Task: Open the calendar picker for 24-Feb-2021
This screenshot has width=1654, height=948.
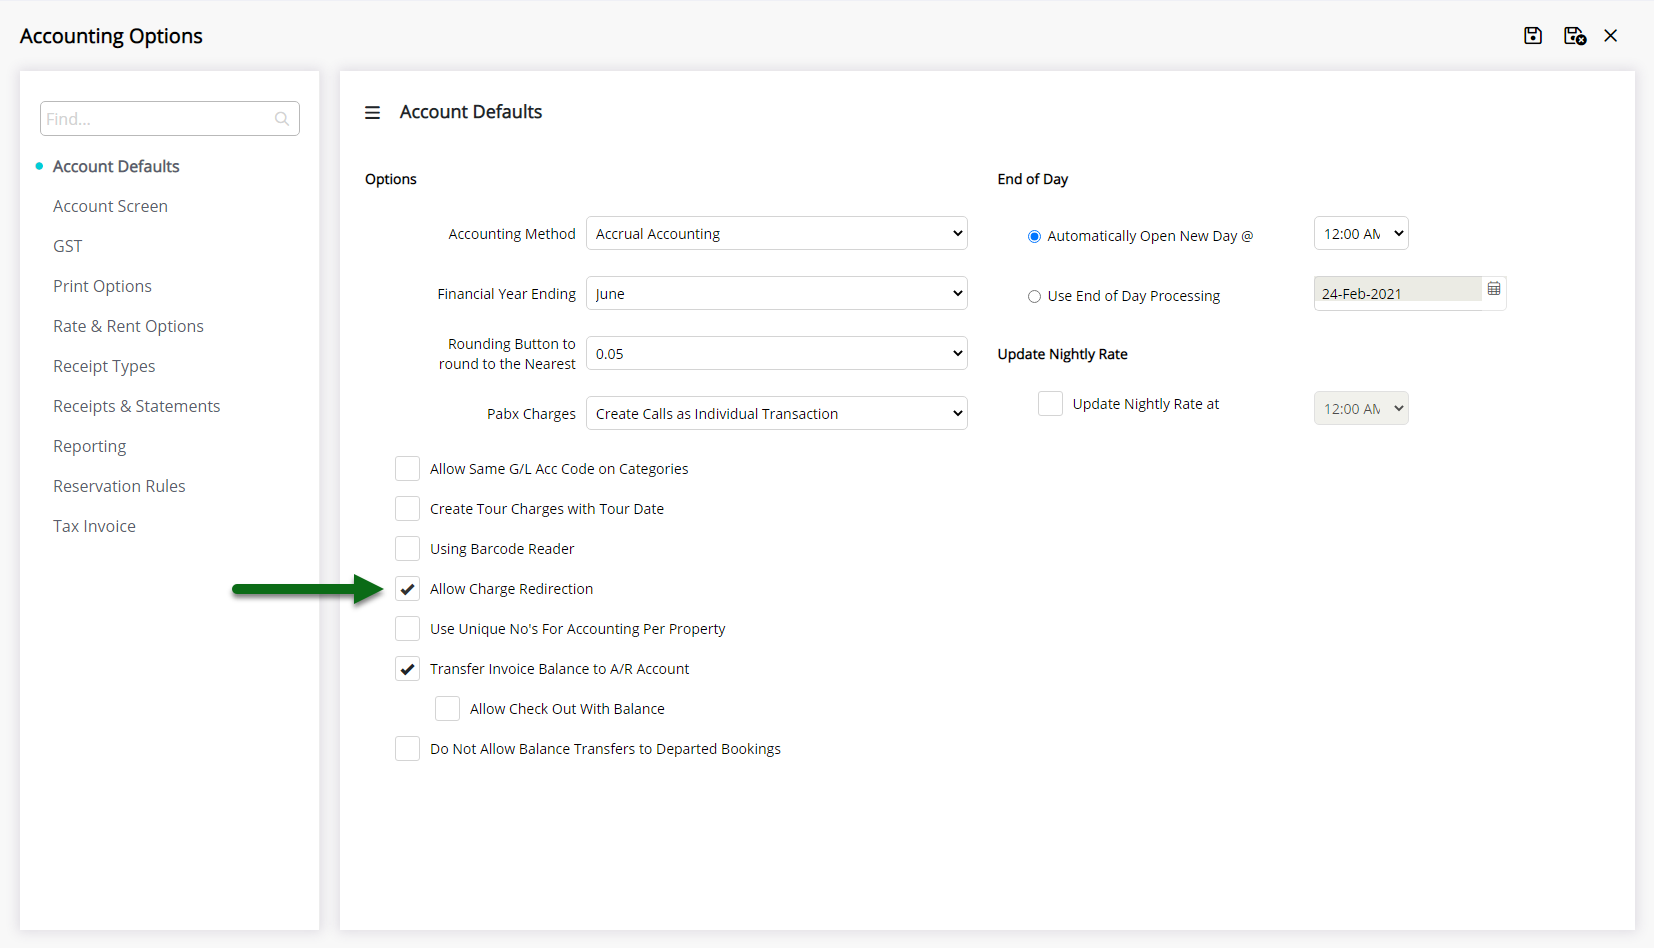Action: point(1493,289)
